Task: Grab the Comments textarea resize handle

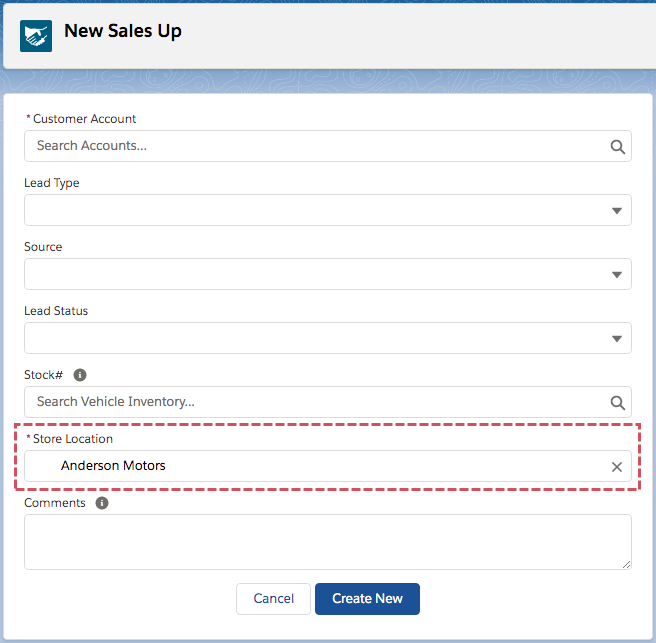Action: tap(626, 565)
